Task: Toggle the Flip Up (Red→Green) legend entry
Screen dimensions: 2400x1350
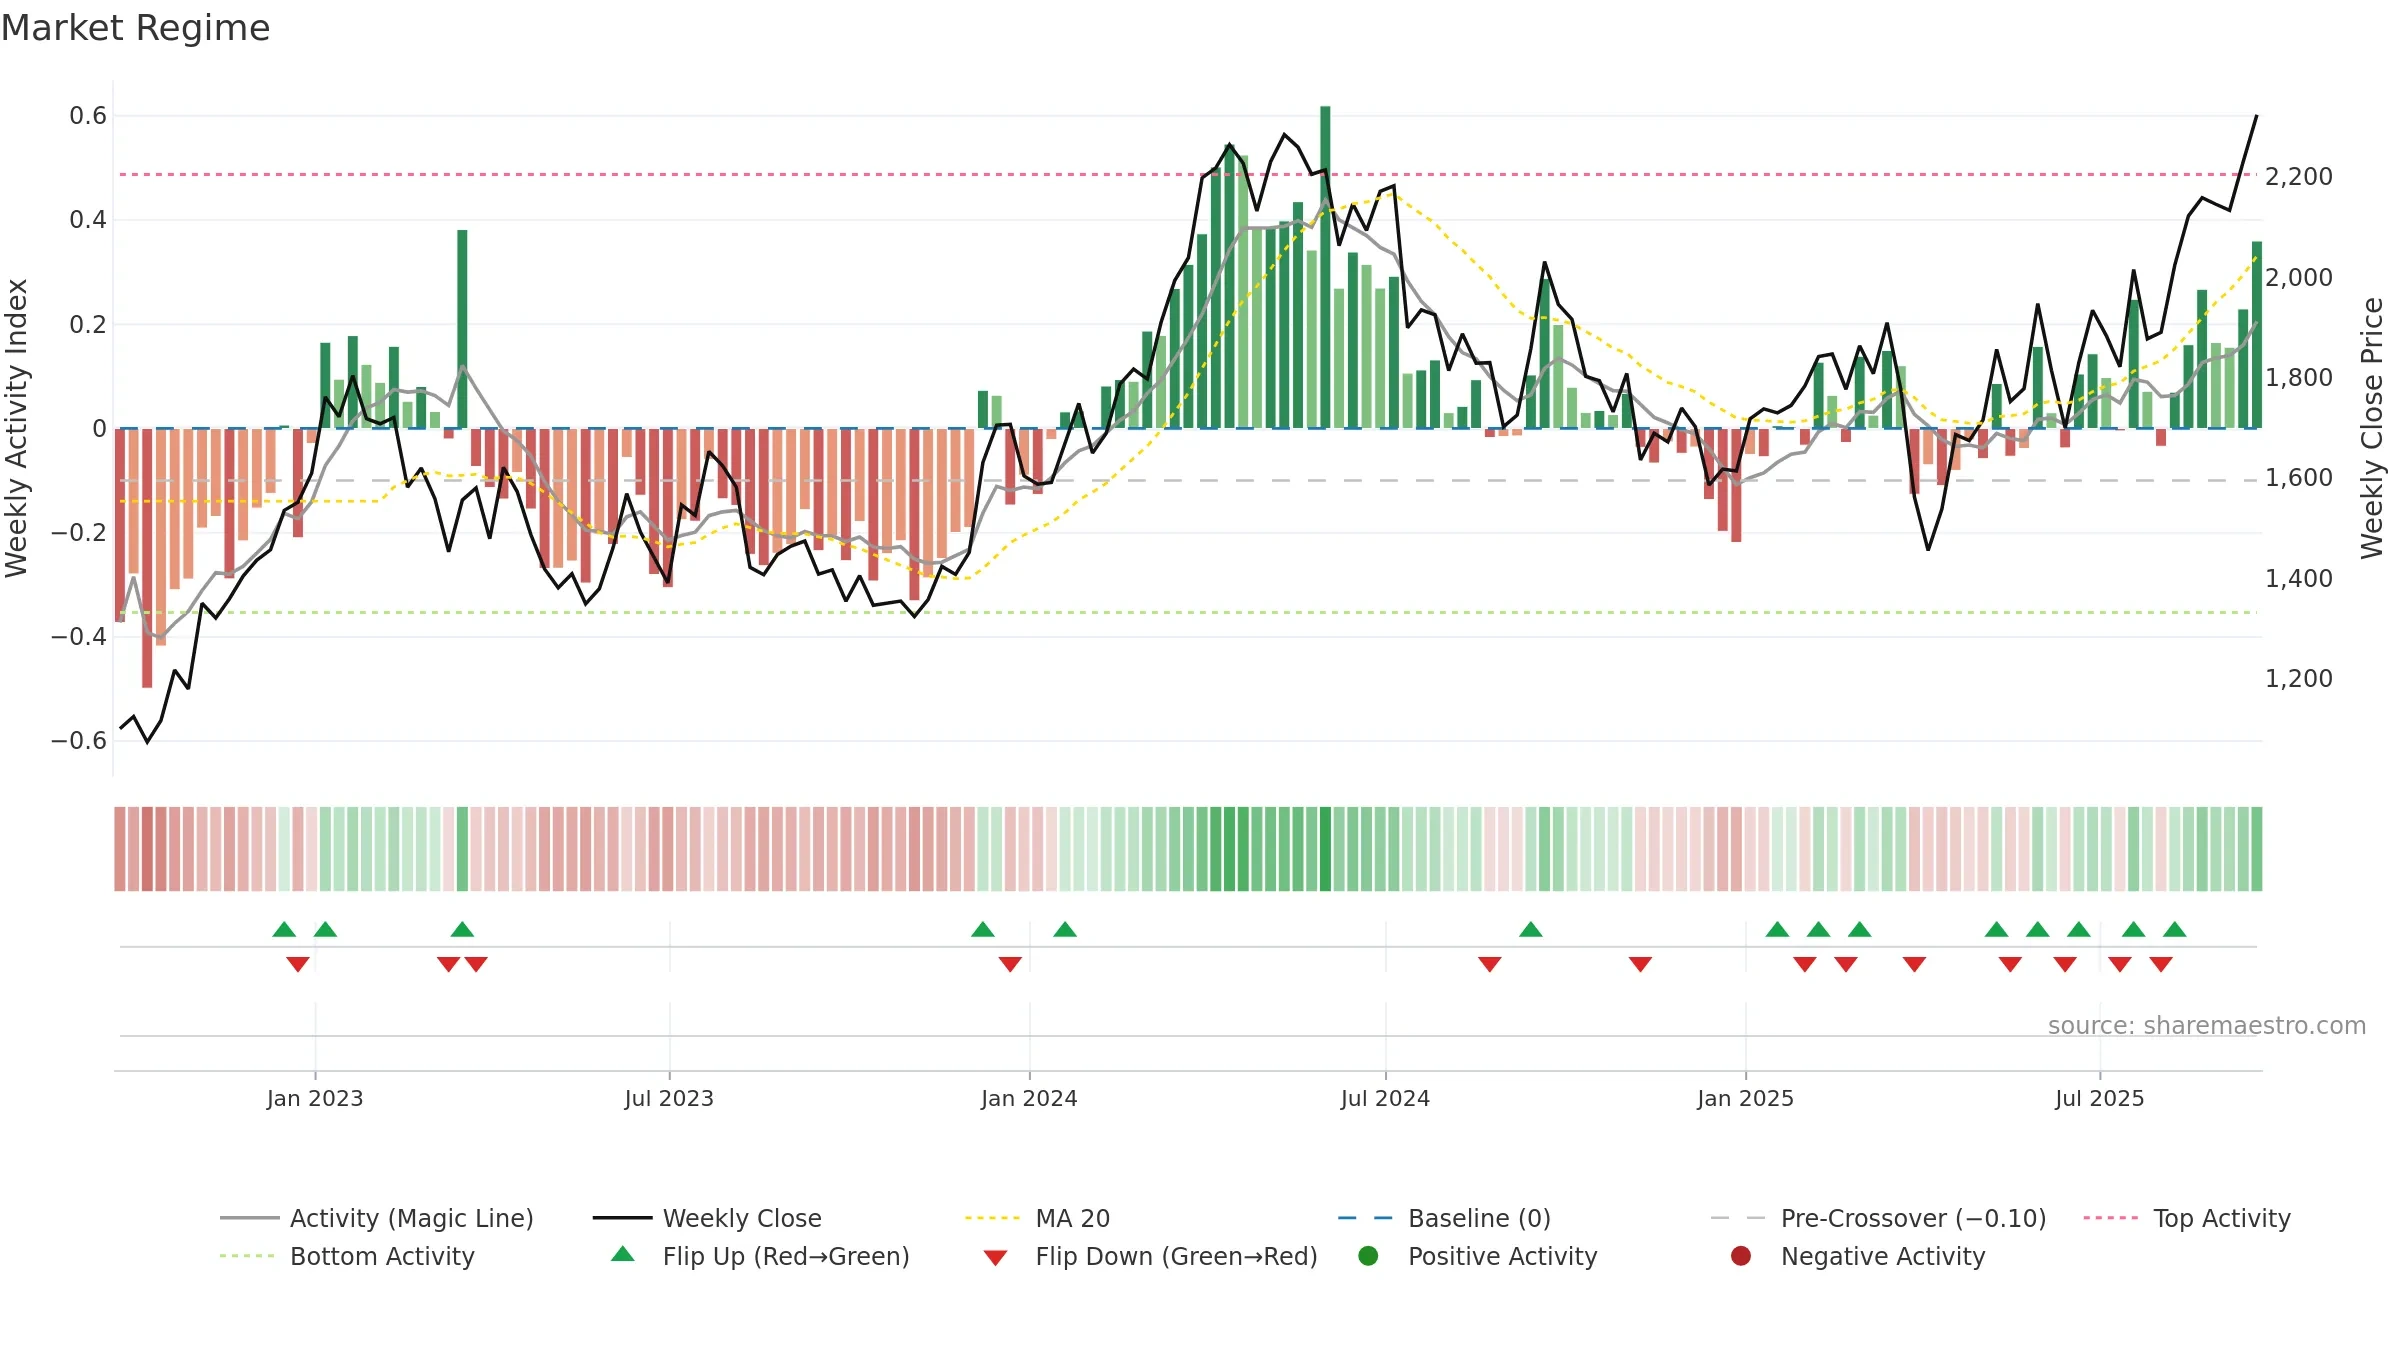Action: (760, 1256)
